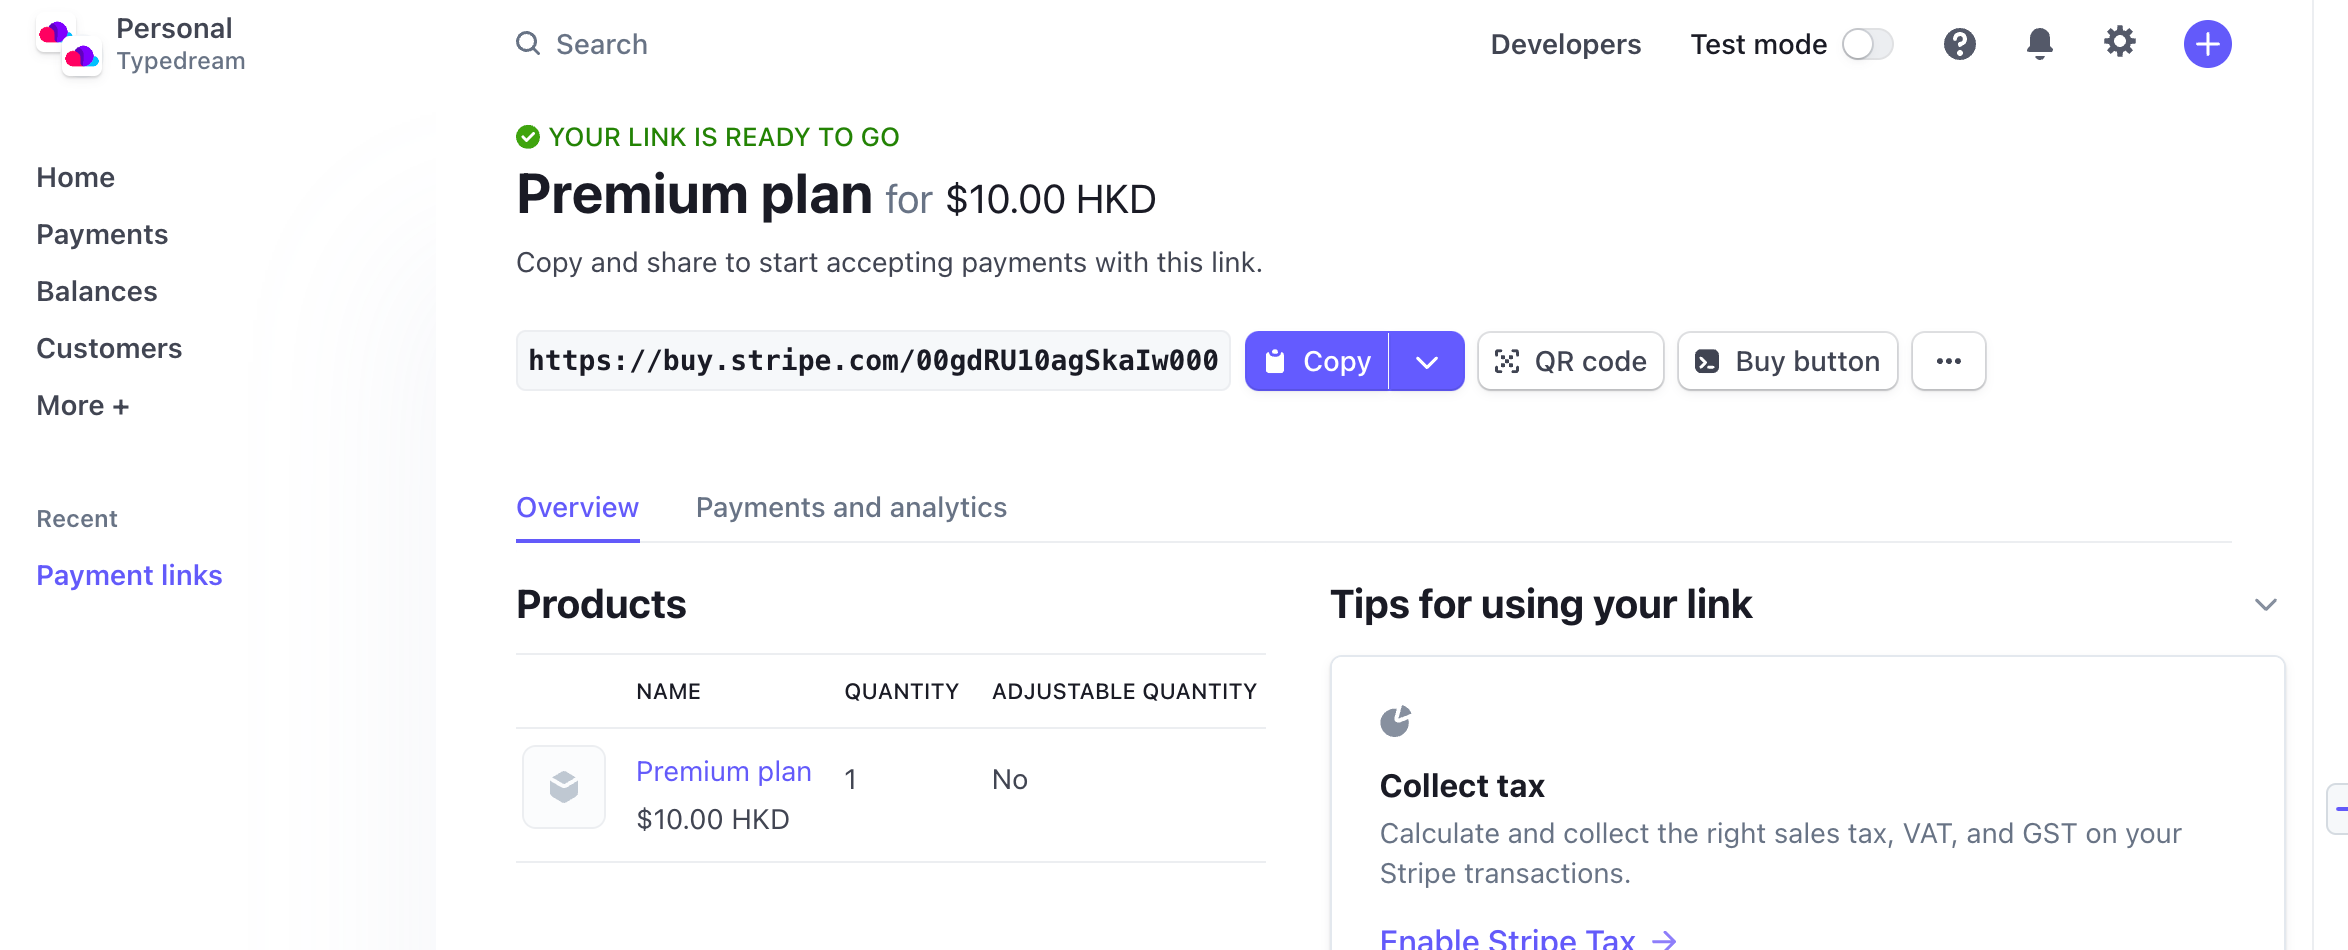2348x950 pixels.
Task: Go to Home in sidebar
Action: pyautogui.click(x=76, y=177)
